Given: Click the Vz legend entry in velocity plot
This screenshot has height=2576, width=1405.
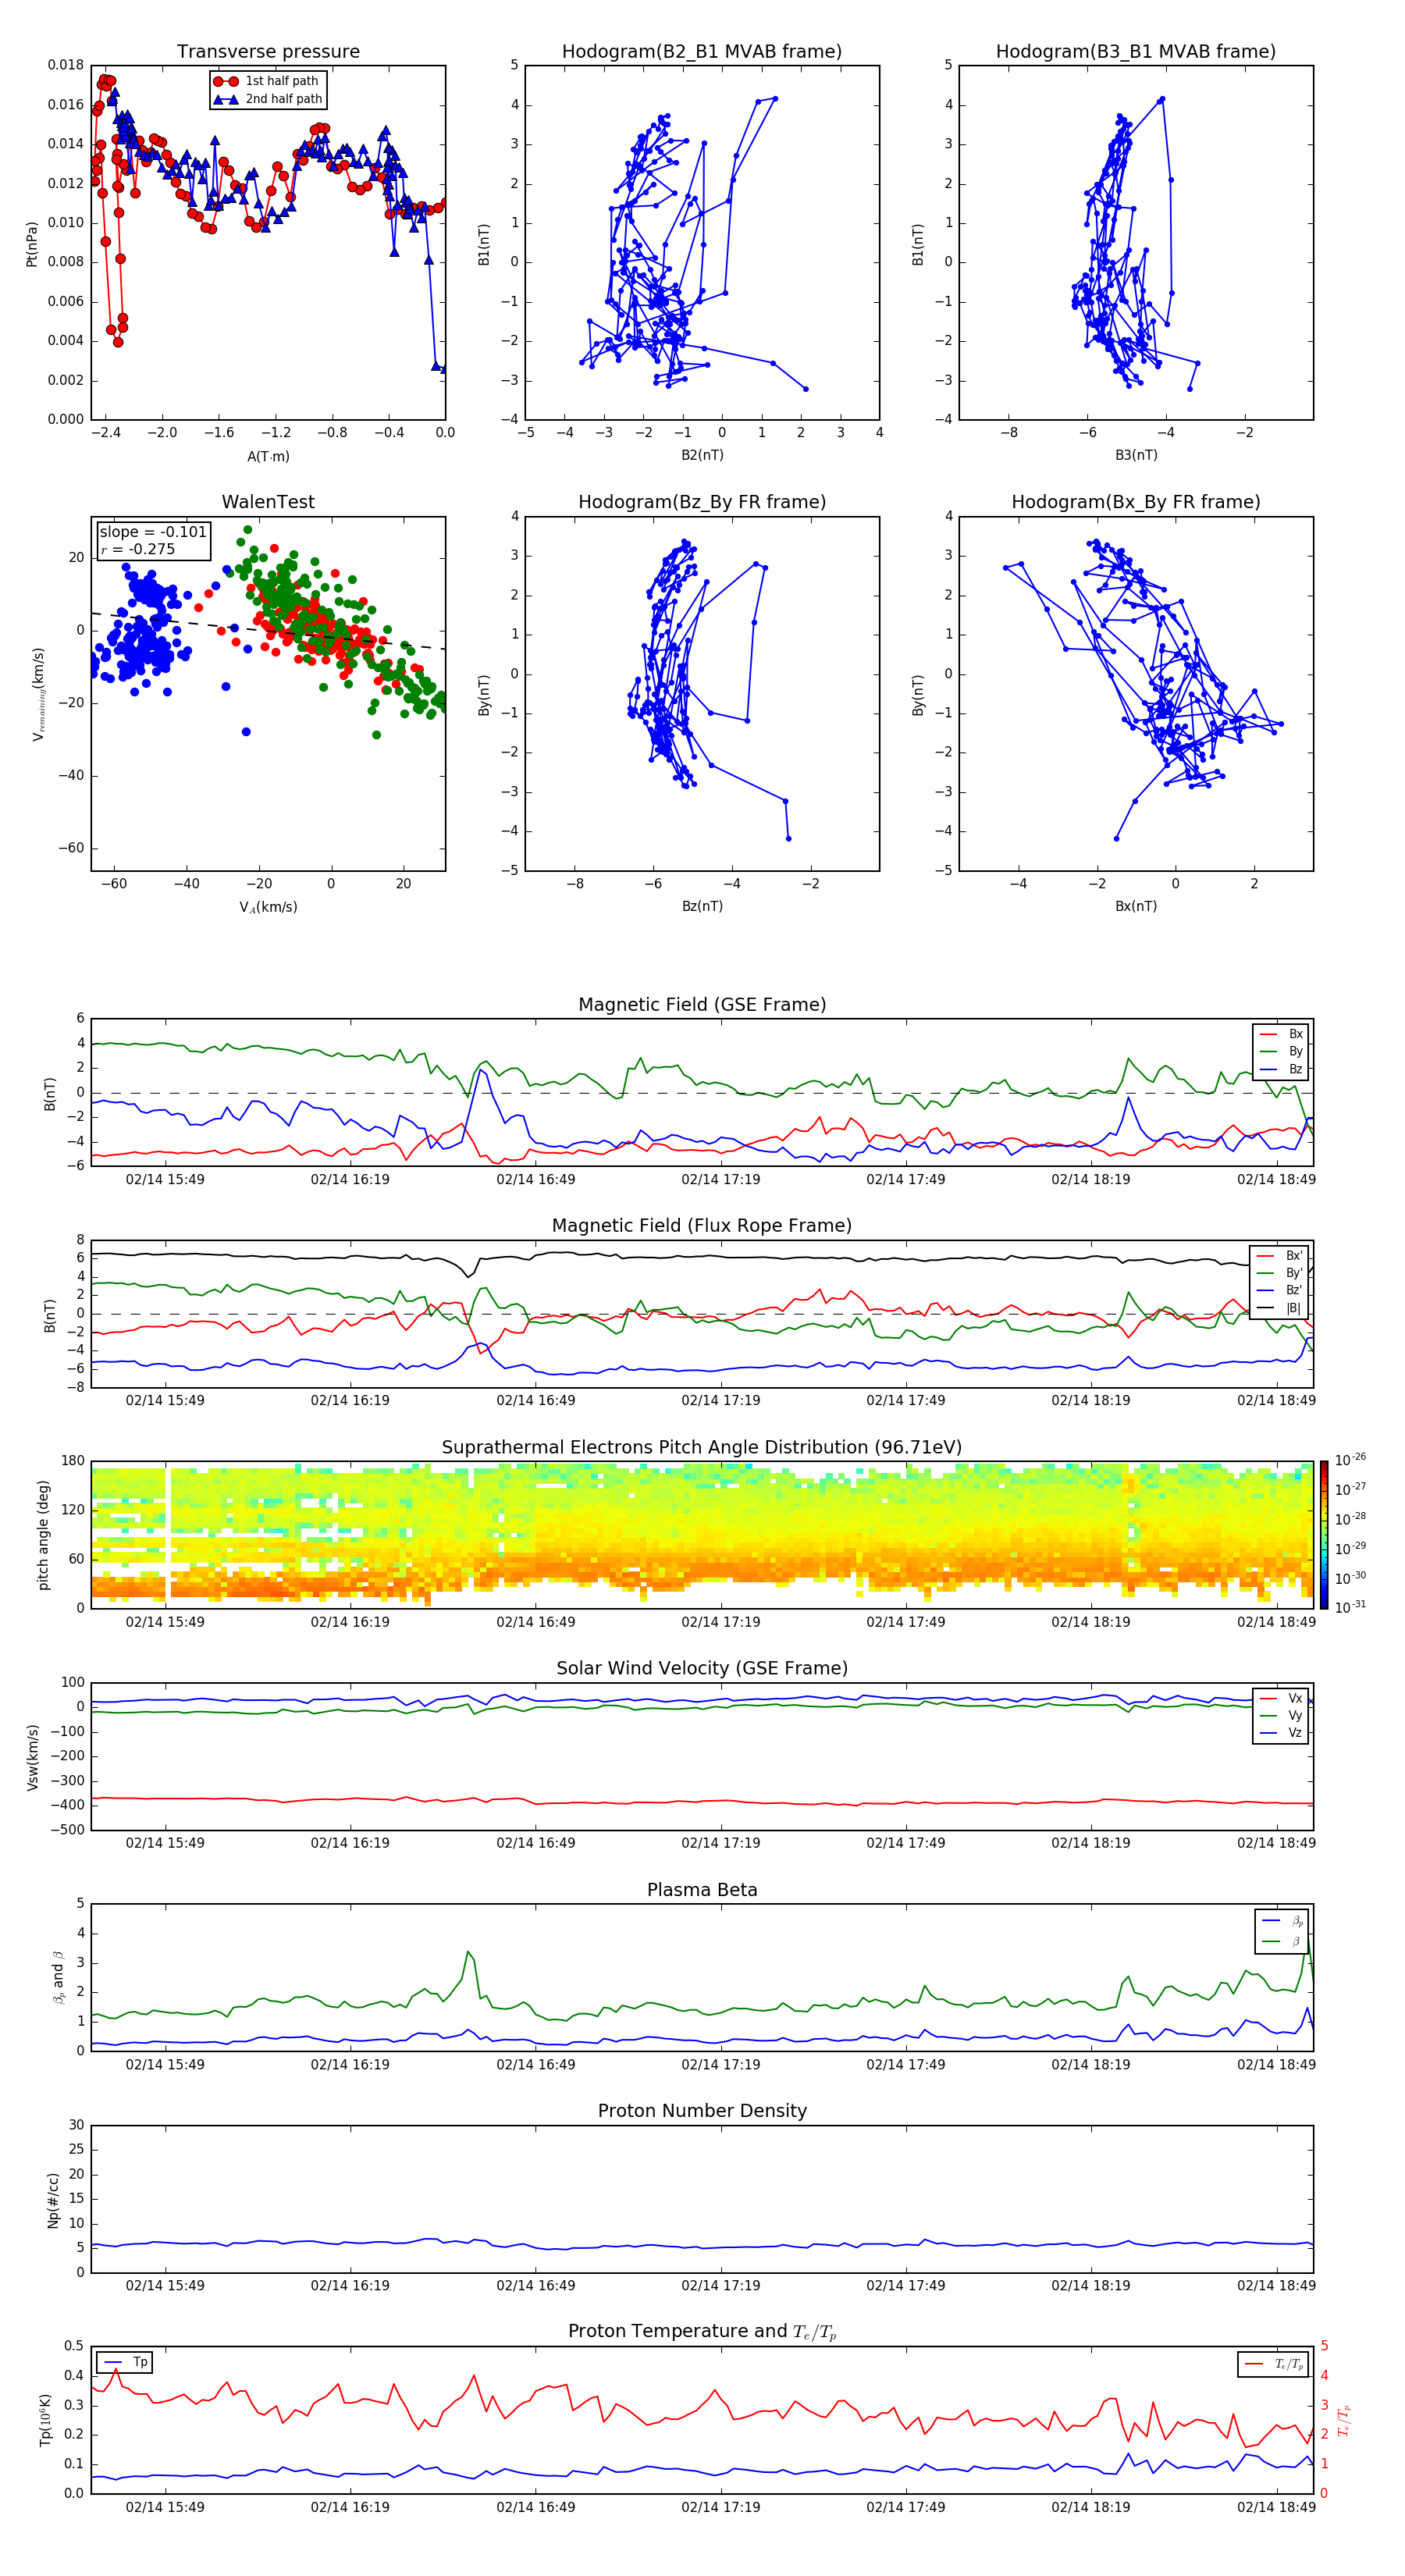Looking at the screenshot, I should [x=1282, y=1732].
